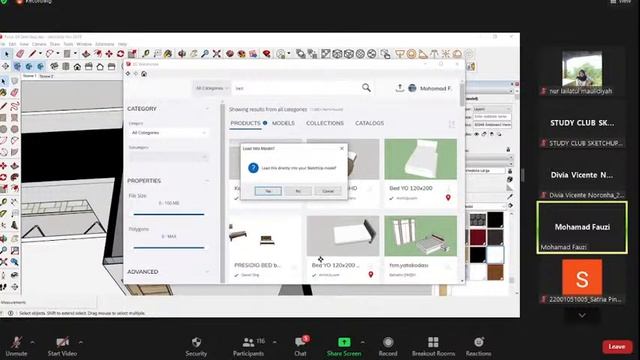Click Share Screen in Zoom

pyautogui.click(x=344, y=346)
